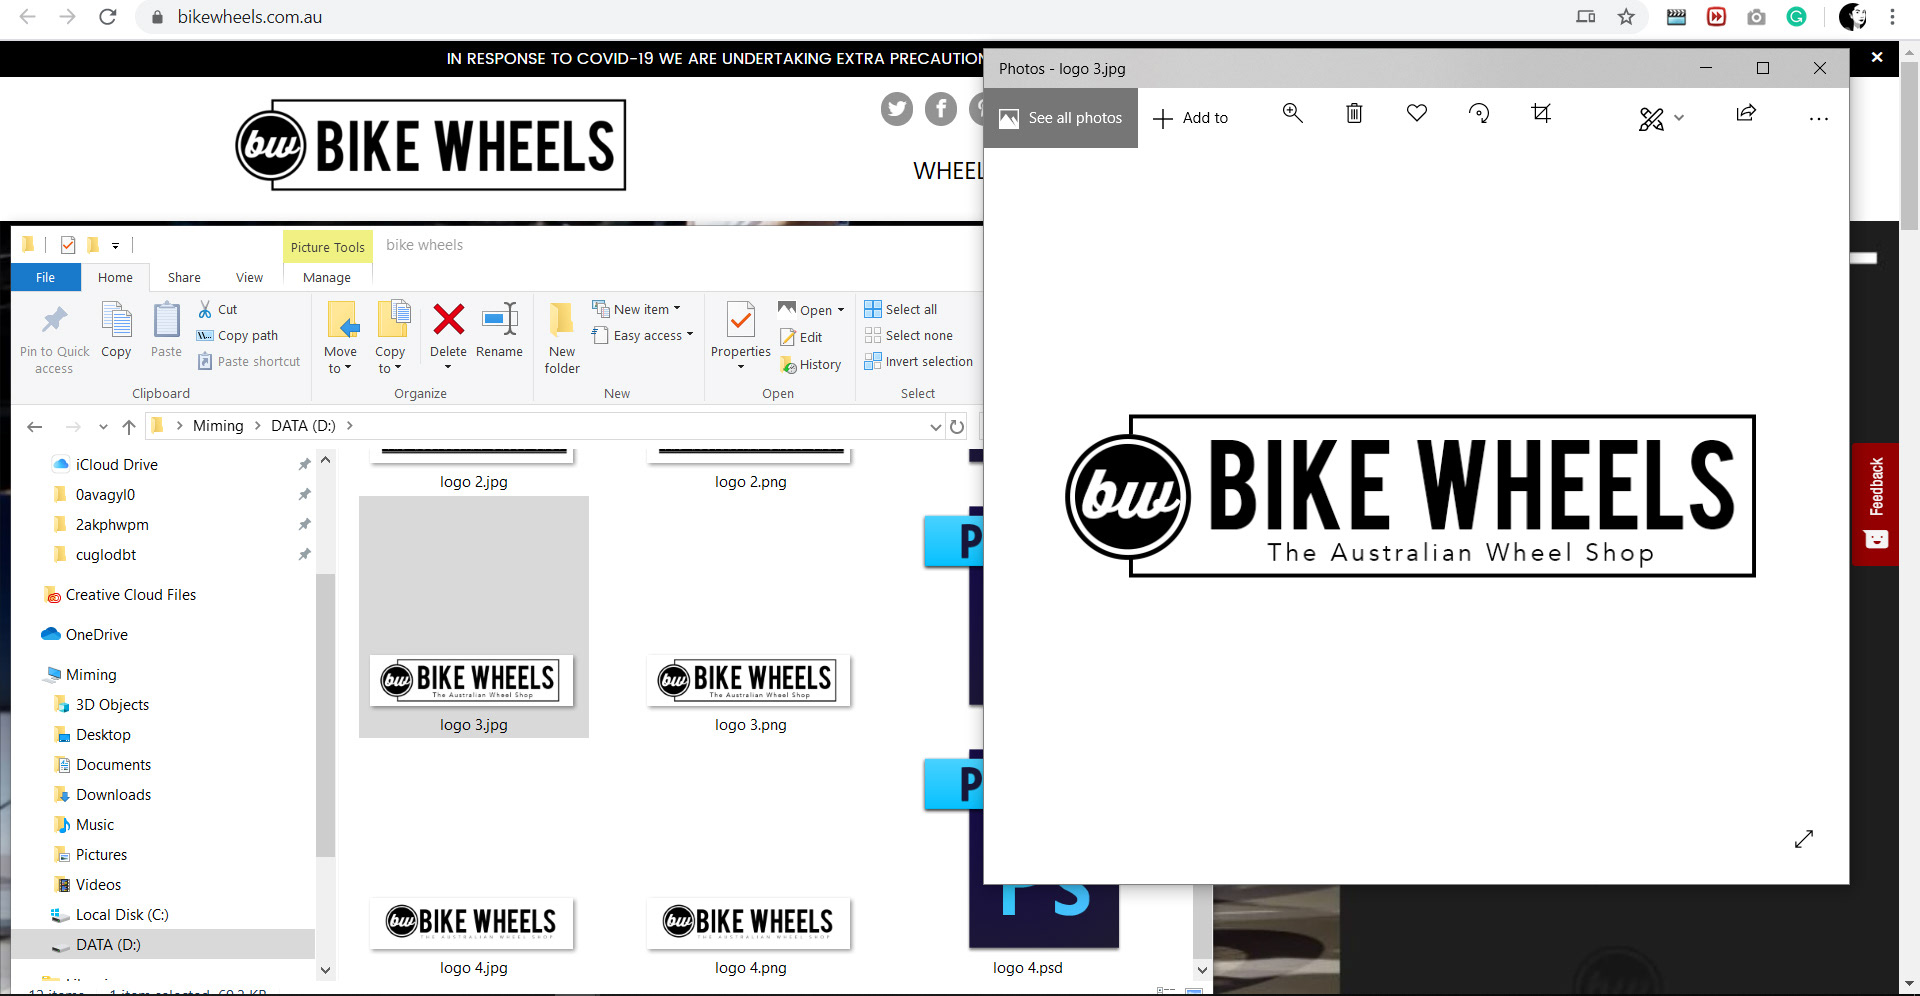Switch to the Manage ribbon tab
The width and height of the screenshot is (1920, 996).
pyautogui.click(x=327, y=277)
